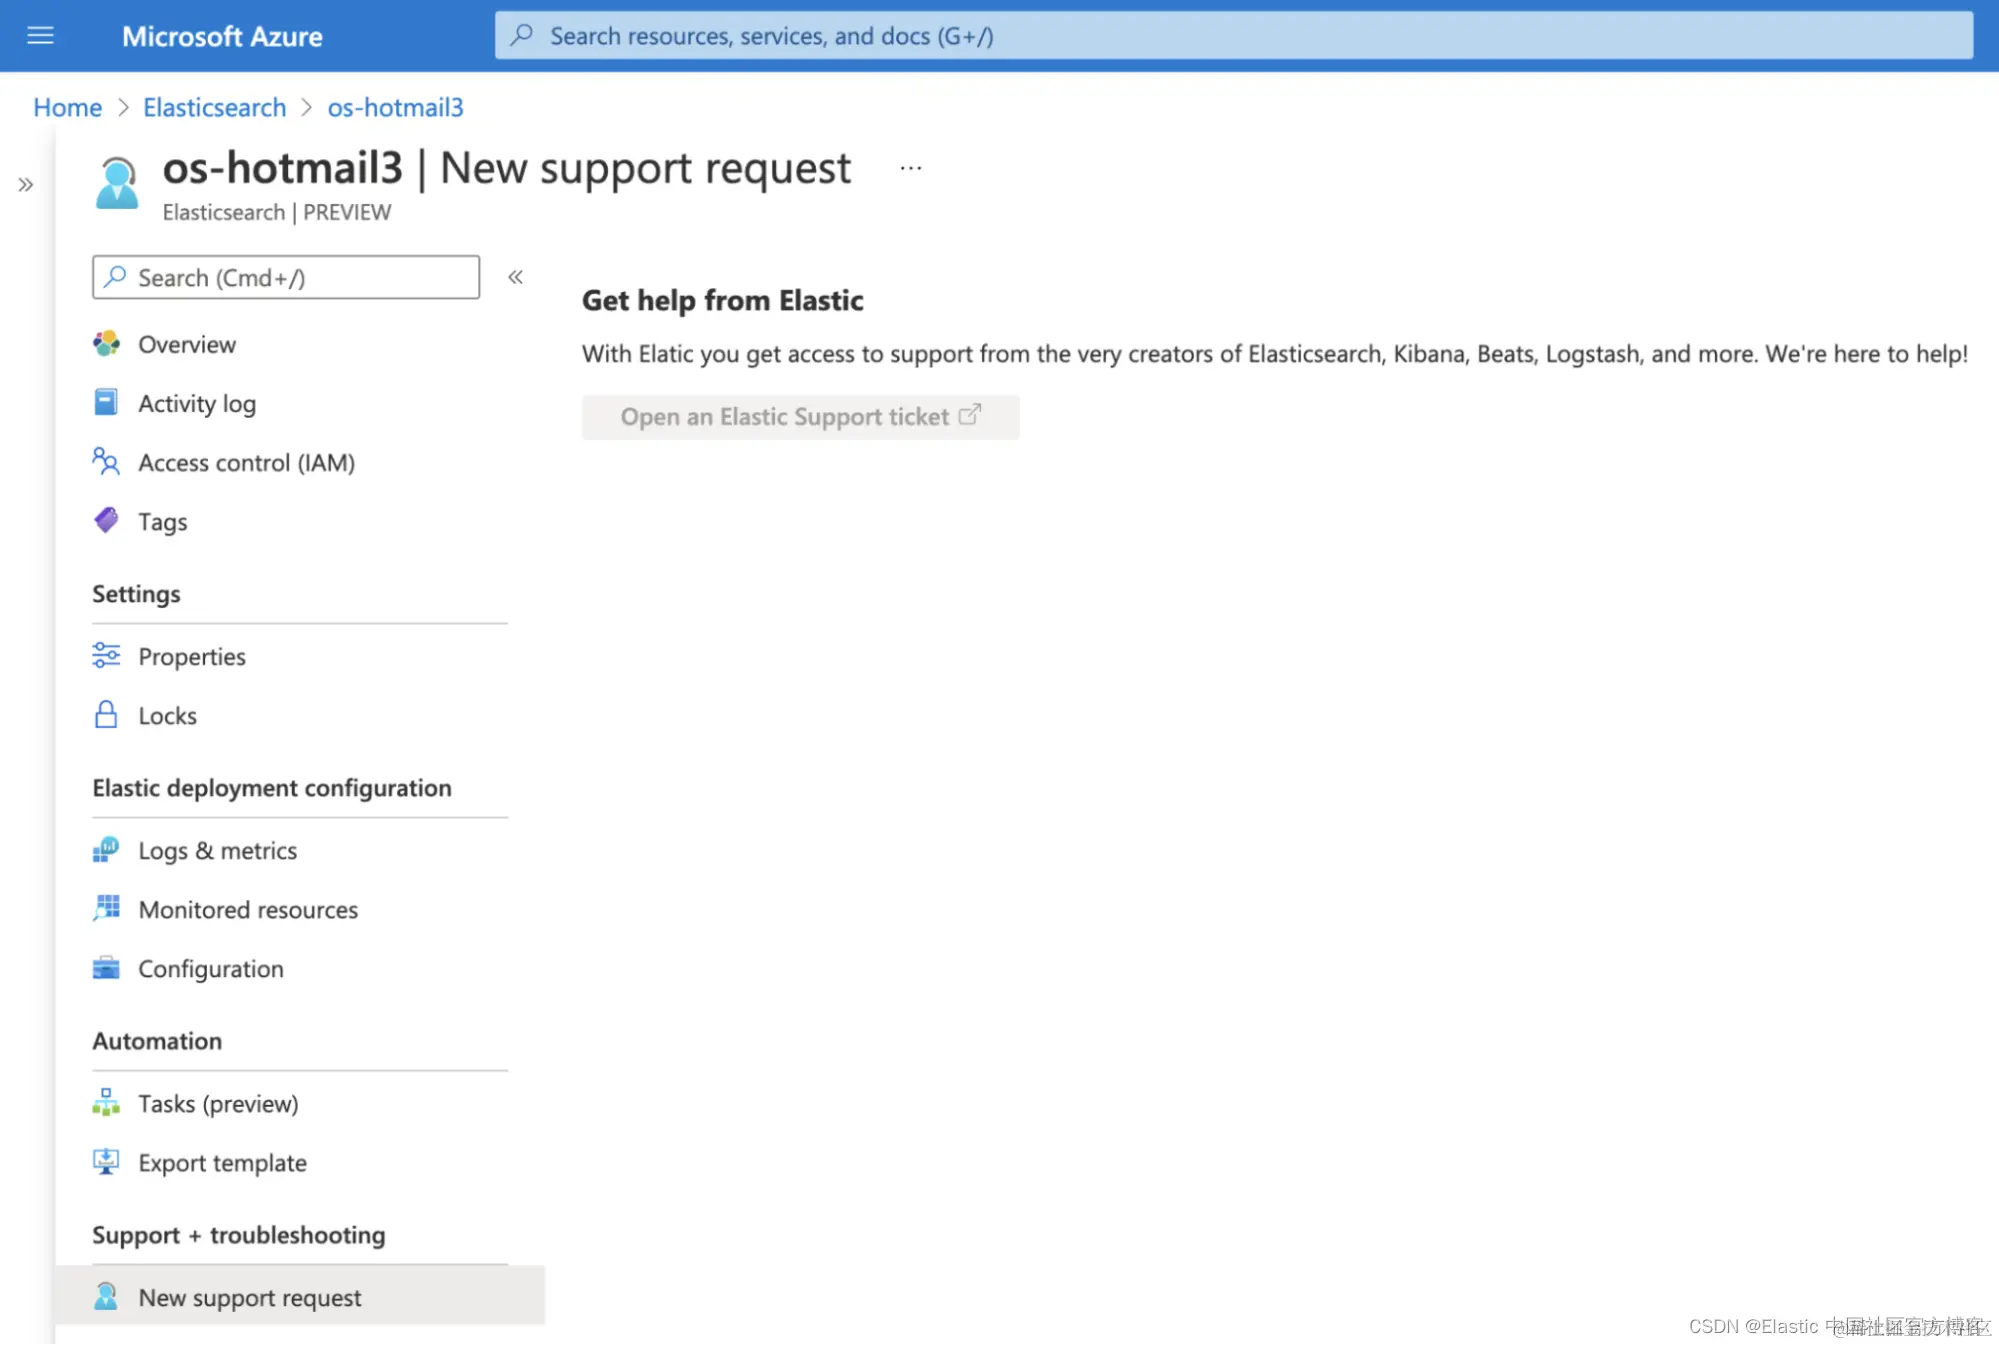Click the Export template icon

click(x=106, y=1162)
